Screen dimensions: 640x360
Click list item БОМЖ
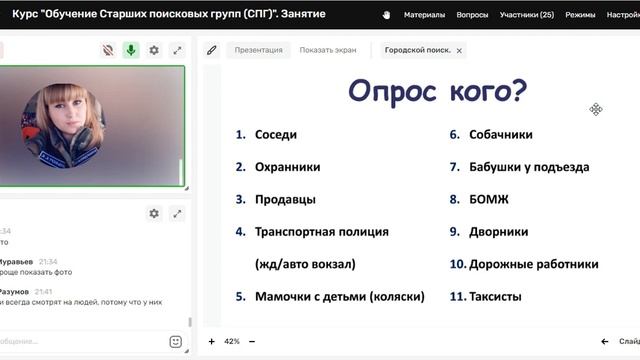489,200
